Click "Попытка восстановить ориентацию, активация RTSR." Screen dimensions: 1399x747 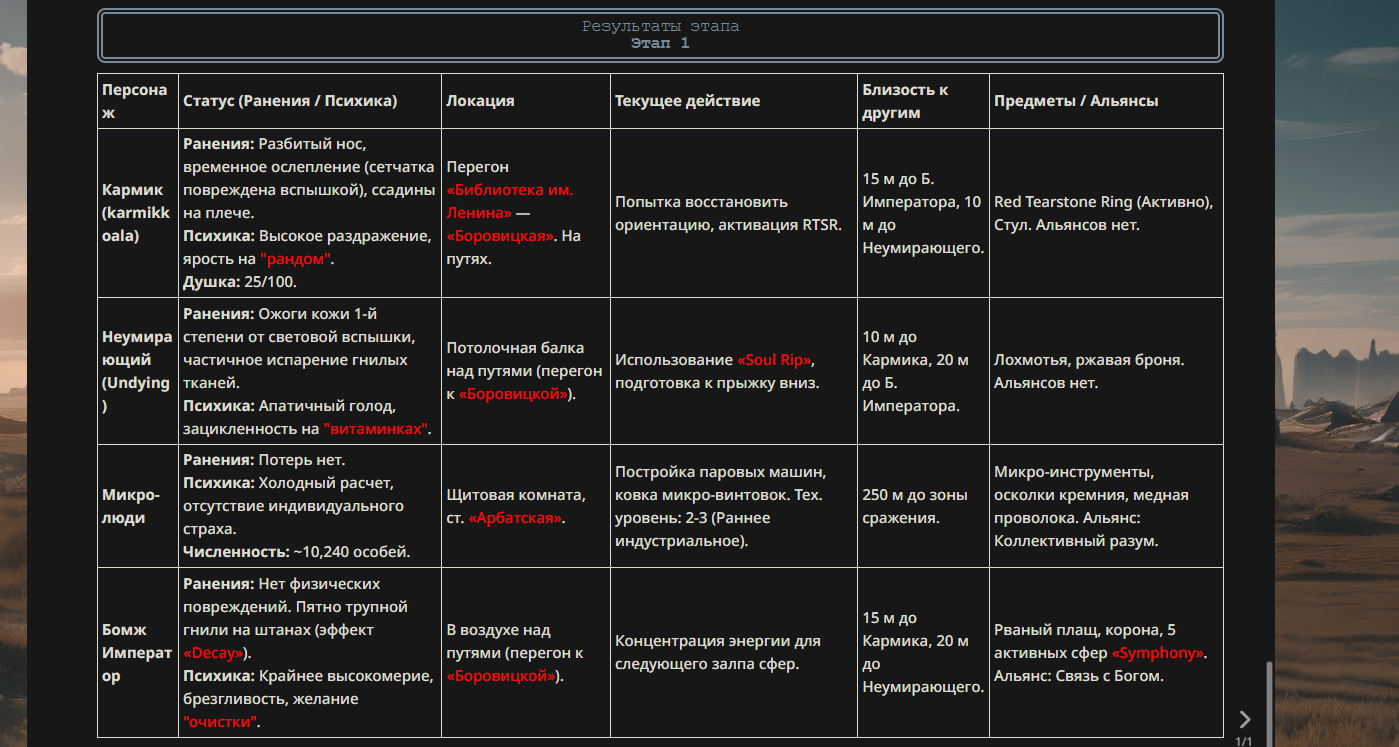728,213
